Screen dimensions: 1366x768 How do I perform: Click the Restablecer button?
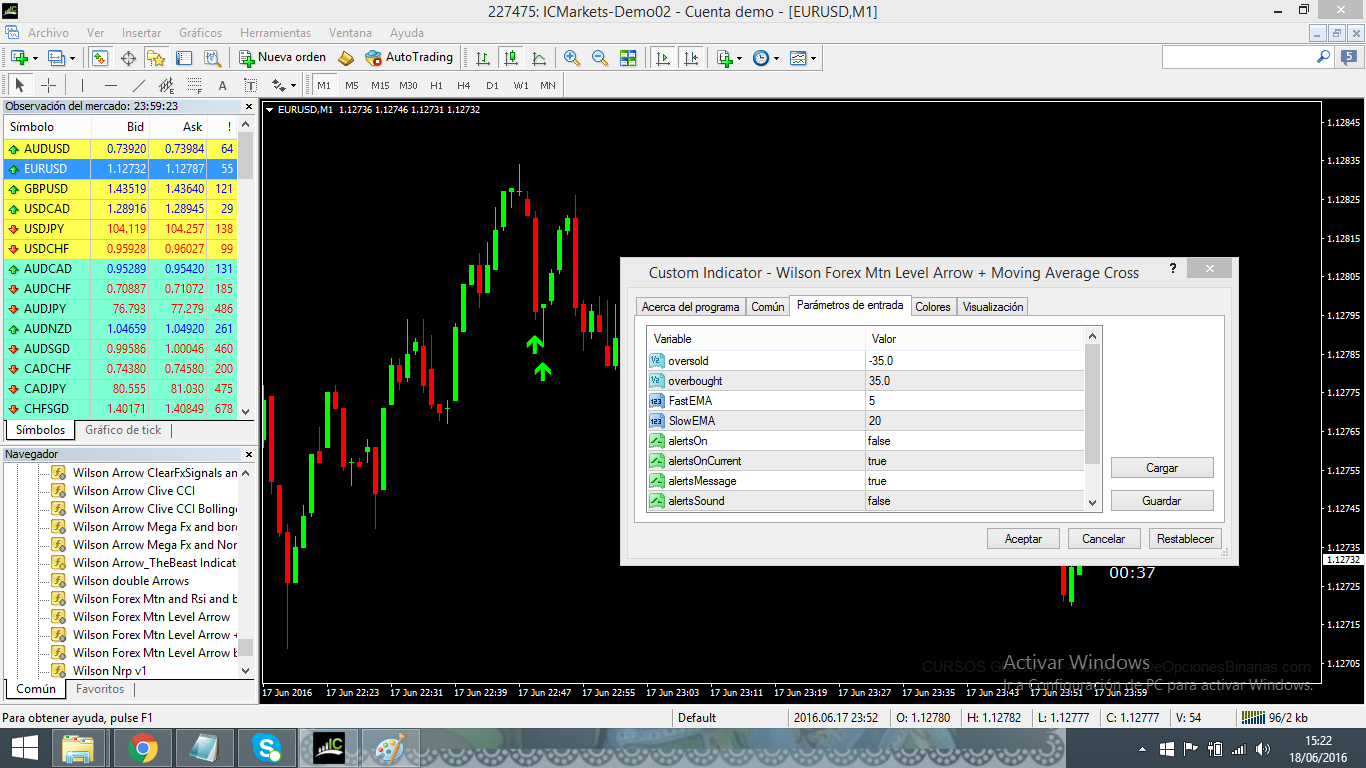pos(1185,539)
